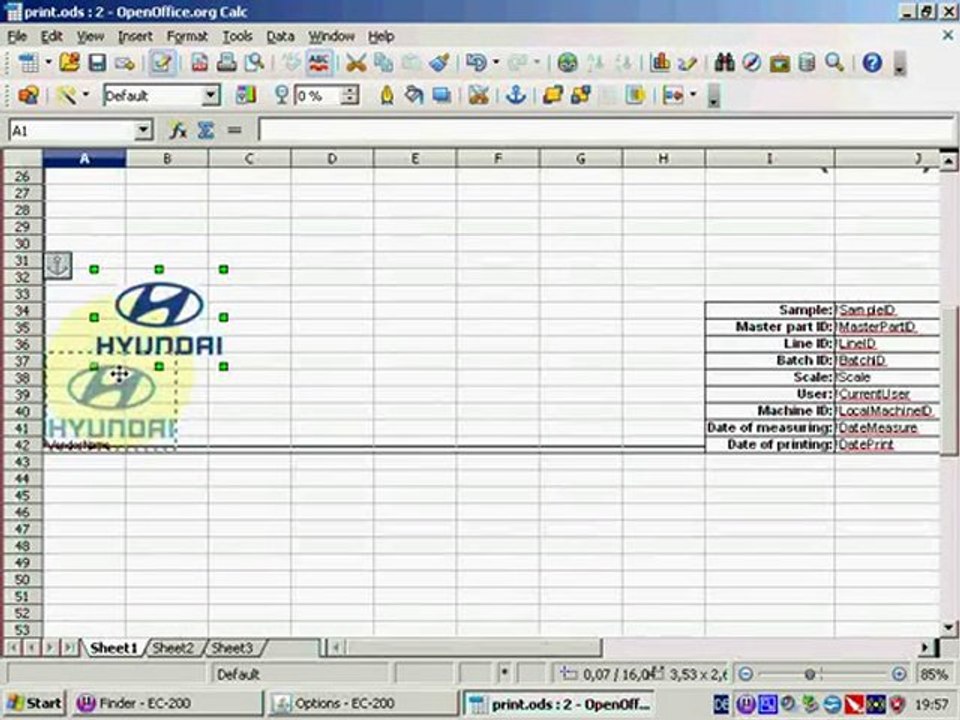This screenshot has height=720, width=960.
Task: Click the Line style pen icon
Action: click(x=387, y=95)
